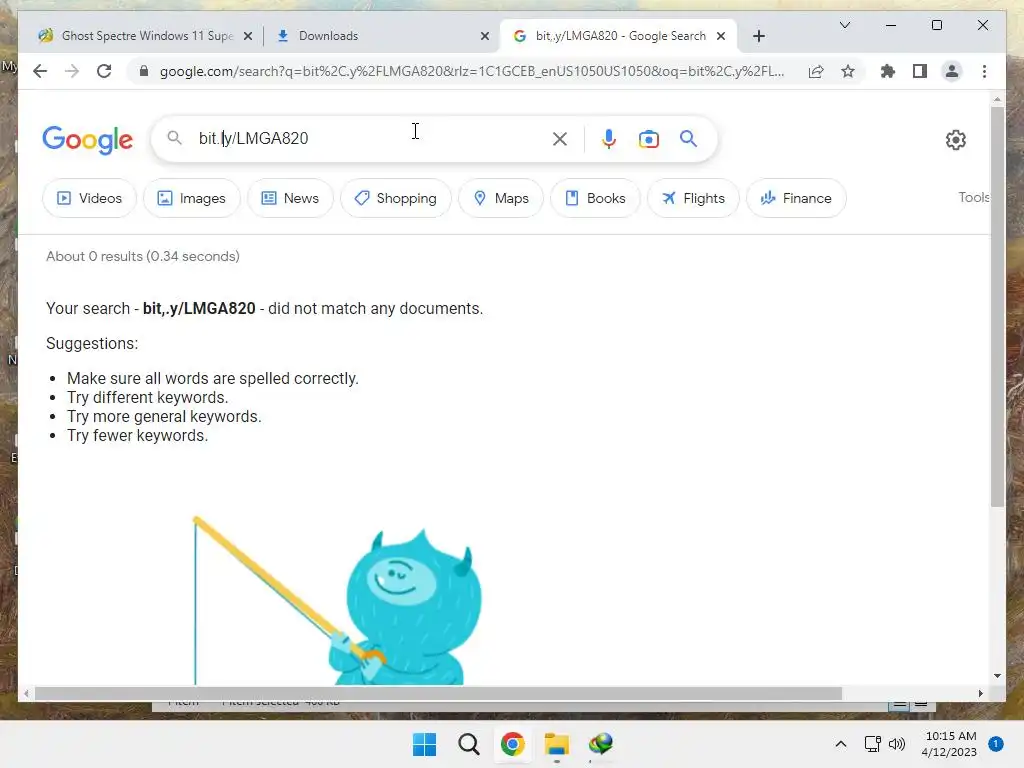Screen dimensions: 1024x768
Task: Open the network status tray icon
Action: pos(872,744)
